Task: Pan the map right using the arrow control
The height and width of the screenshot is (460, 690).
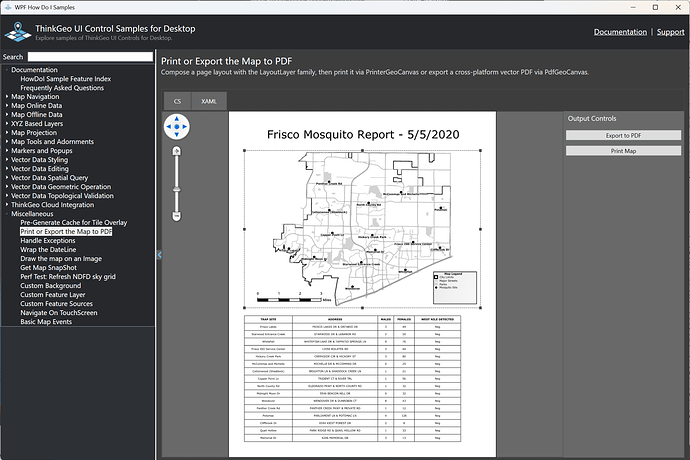Action: pos(184,127)
